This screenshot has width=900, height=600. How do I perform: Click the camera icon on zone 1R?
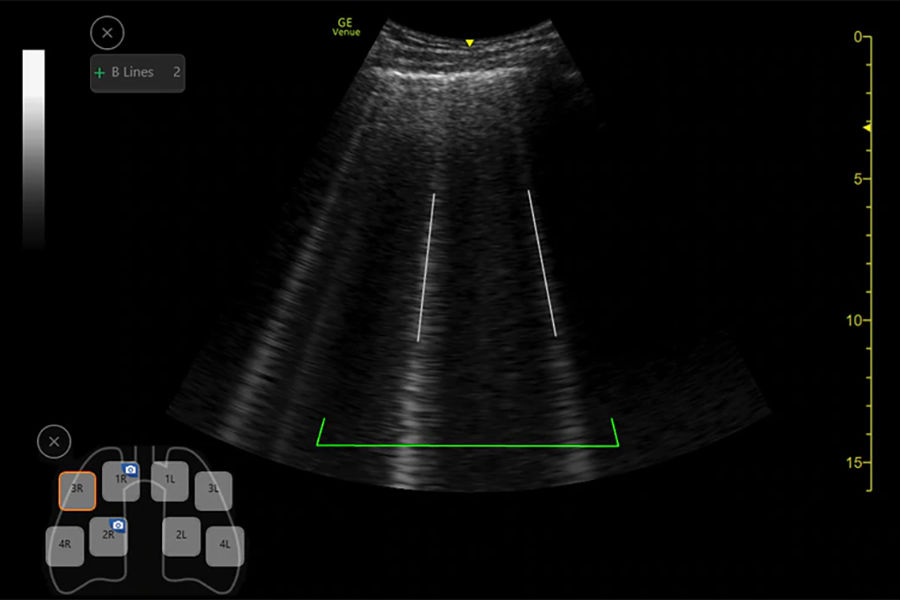(130, 469)
